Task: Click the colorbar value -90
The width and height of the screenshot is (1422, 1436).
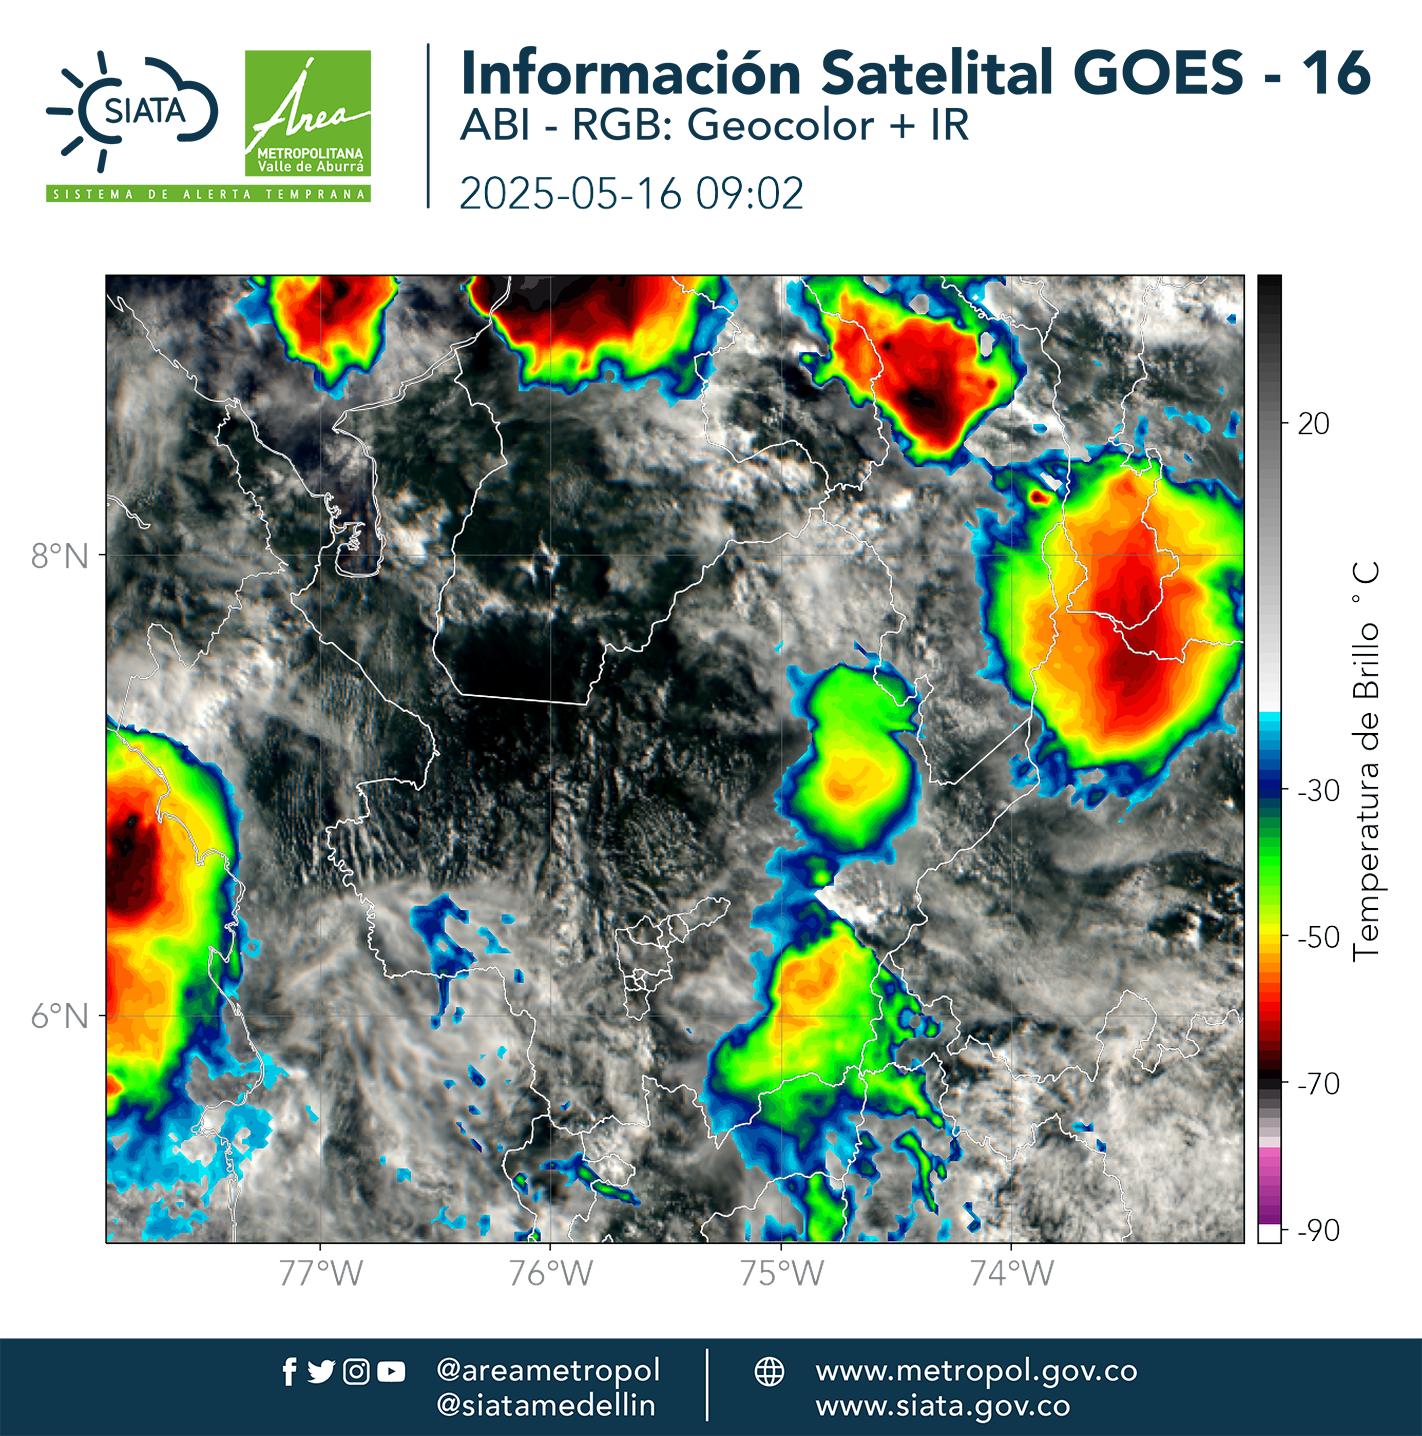Action: tap(1318, 1230)
